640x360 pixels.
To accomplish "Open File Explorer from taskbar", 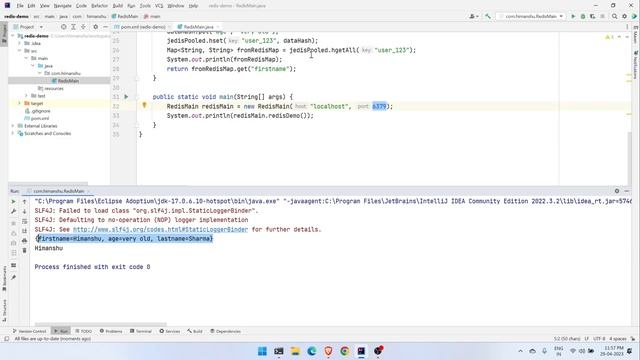I will coord(296,351).
